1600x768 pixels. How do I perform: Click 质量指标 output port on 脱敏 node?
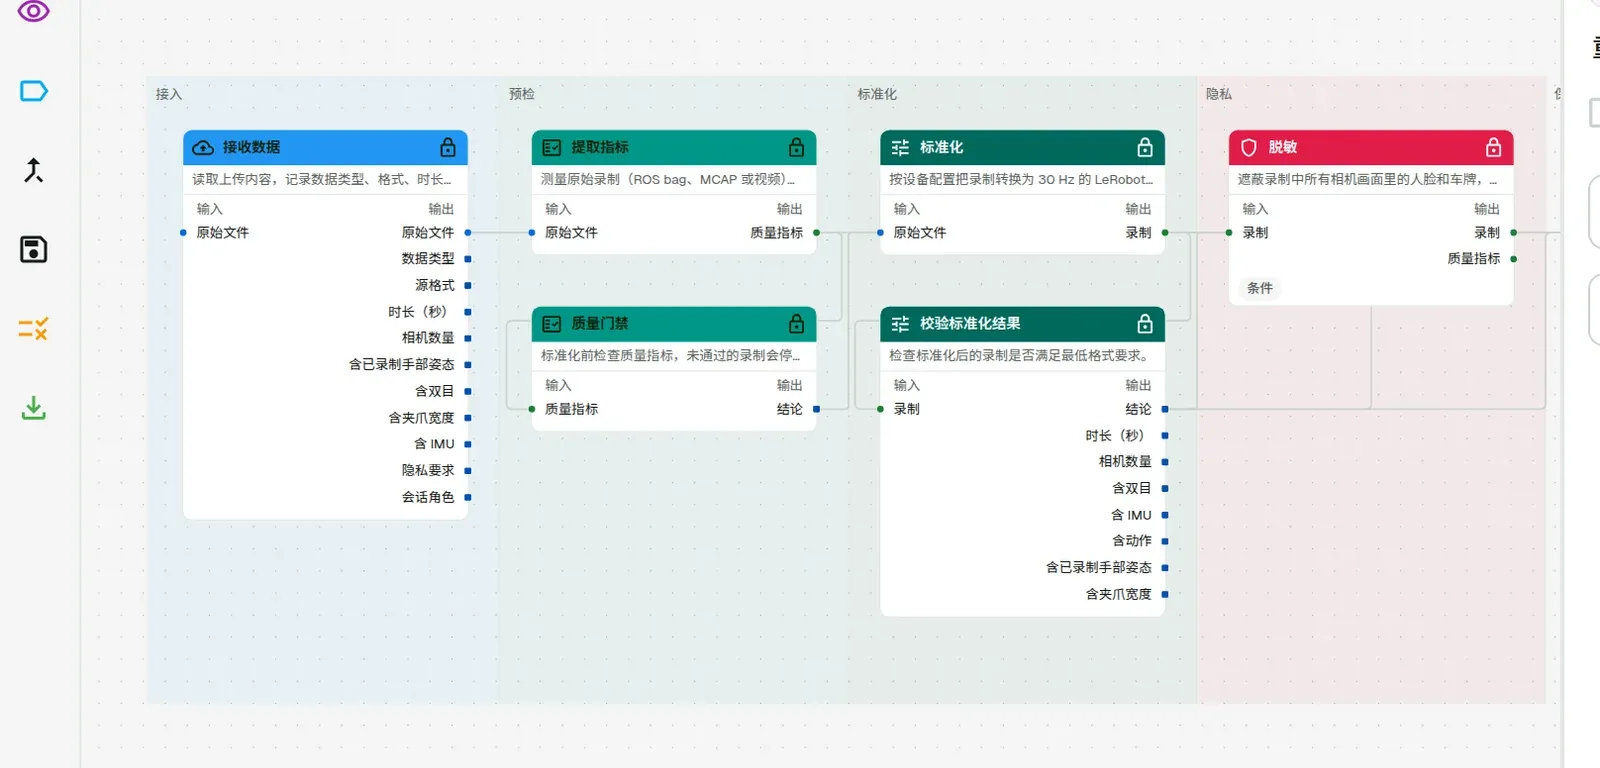point(1514,259)
